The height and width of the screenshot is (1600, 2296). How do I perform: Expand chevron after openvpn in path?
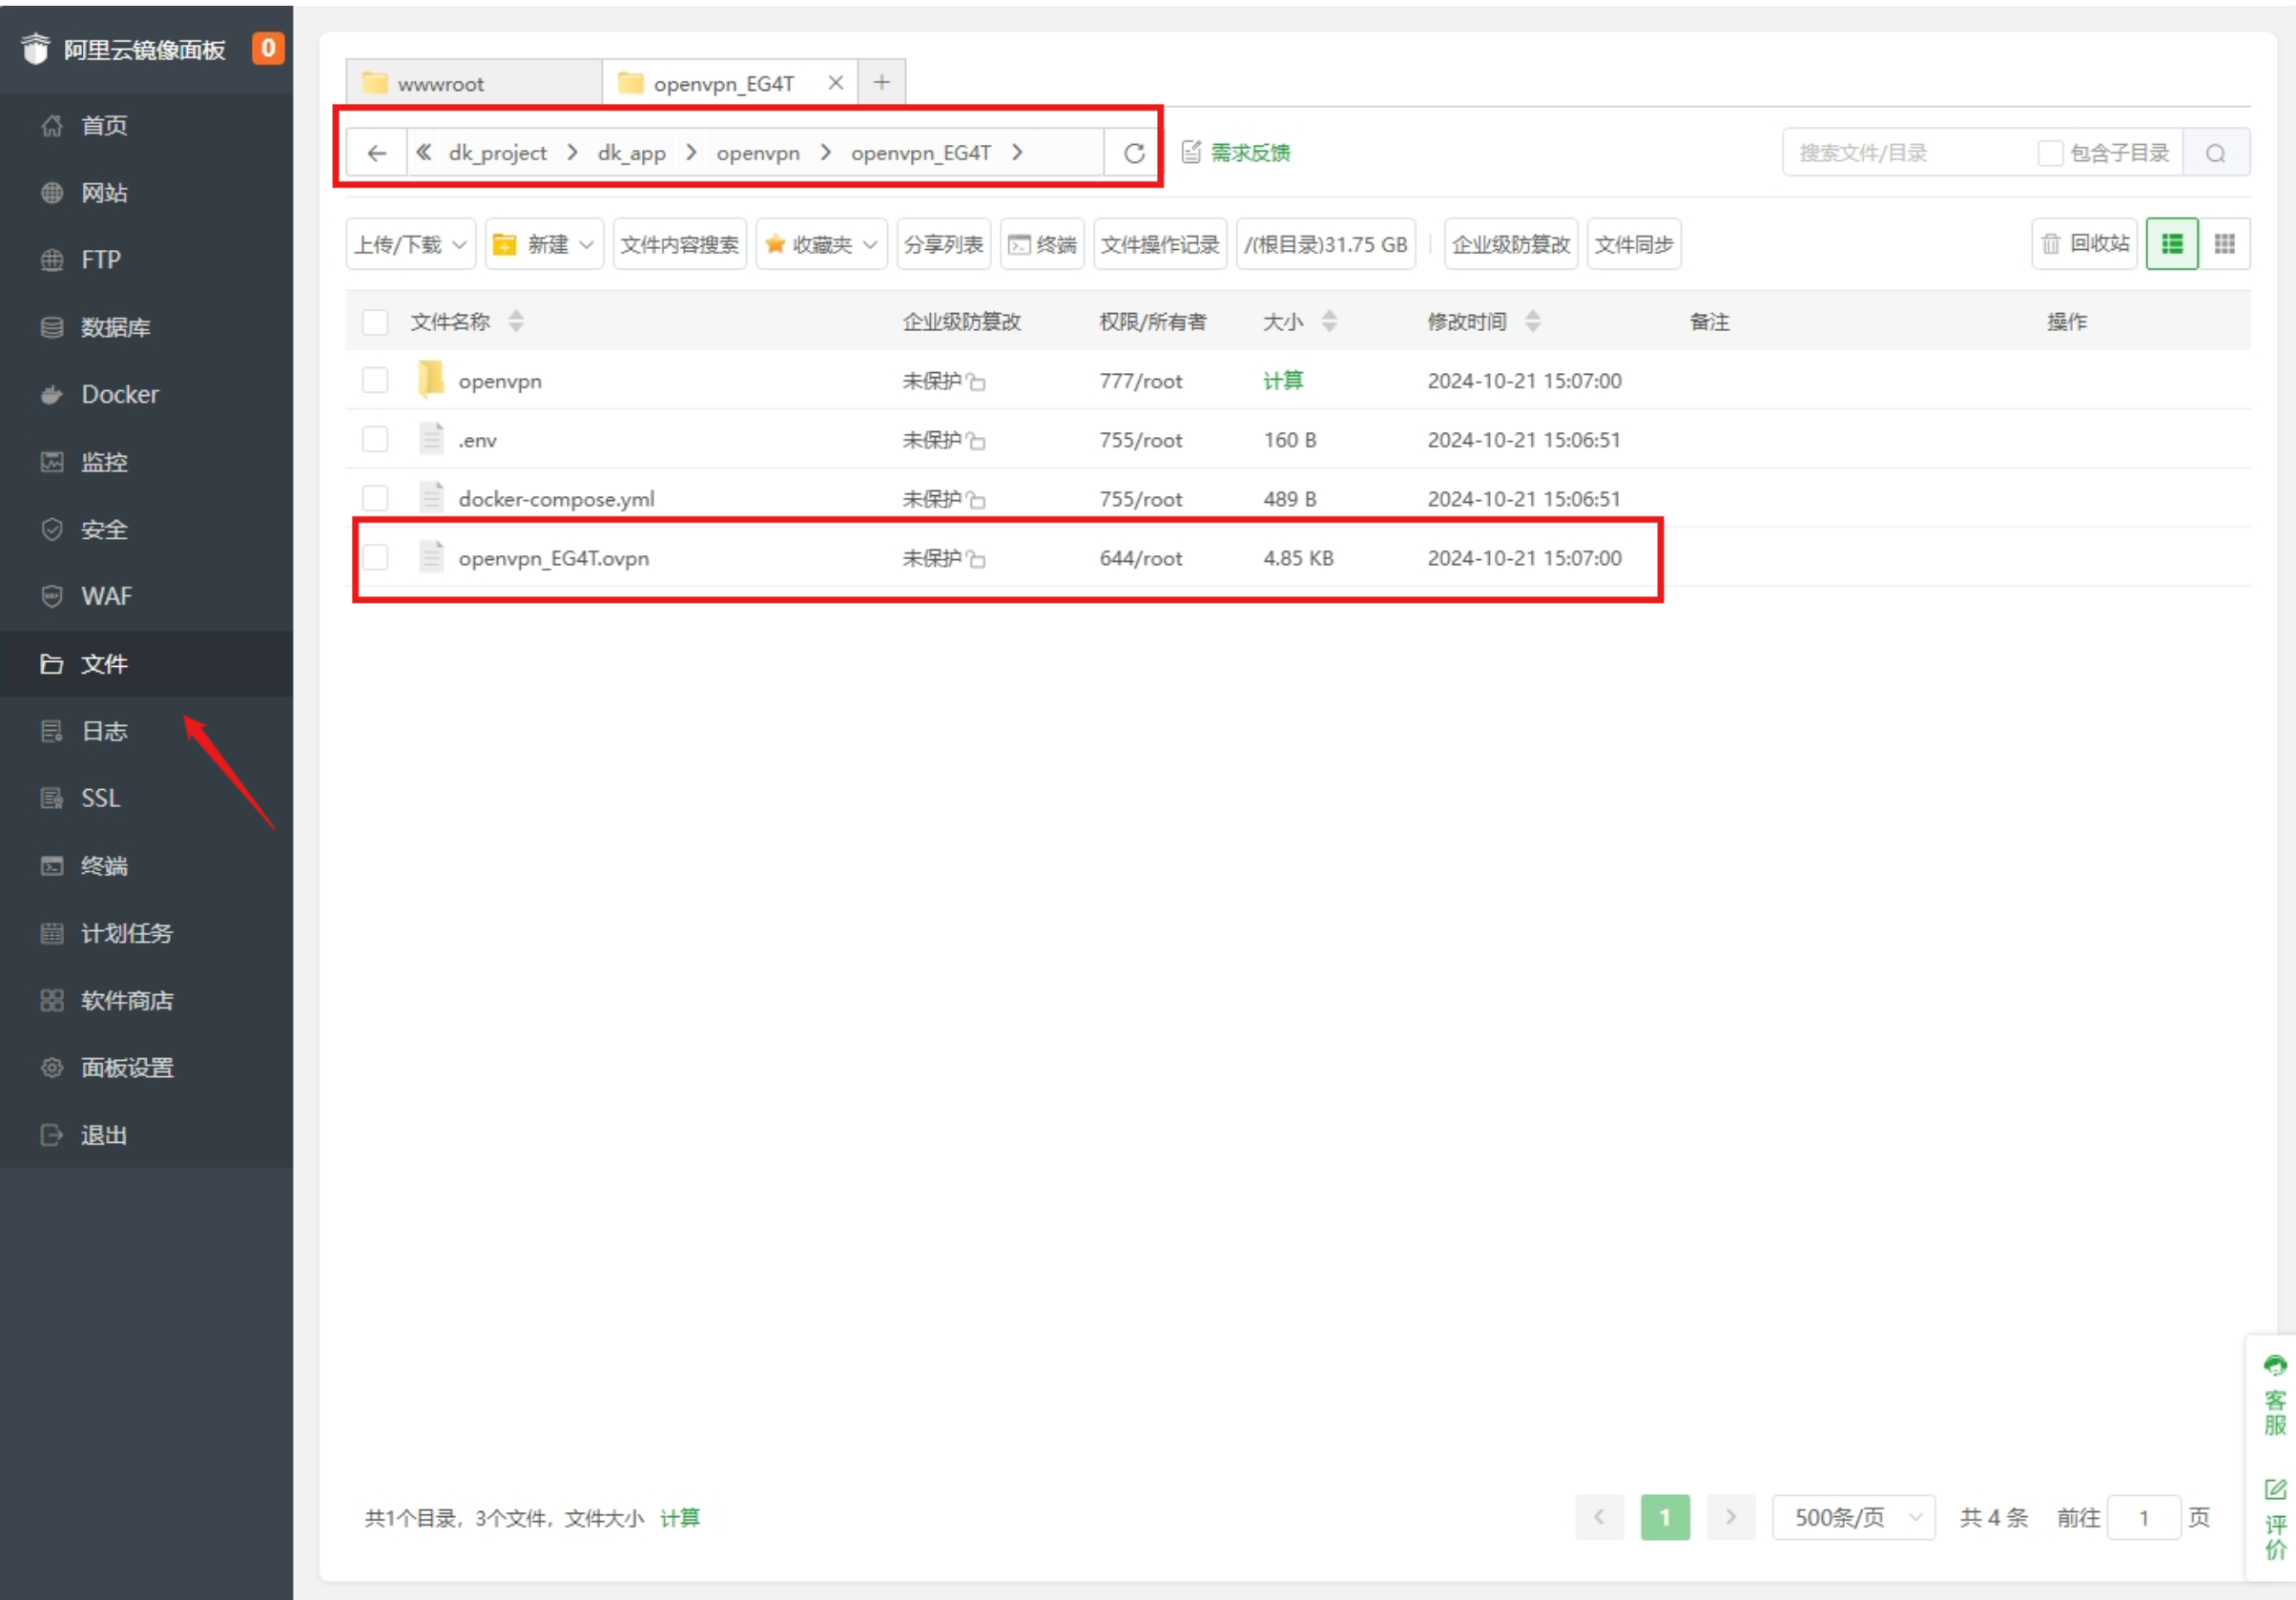(826, 152)
